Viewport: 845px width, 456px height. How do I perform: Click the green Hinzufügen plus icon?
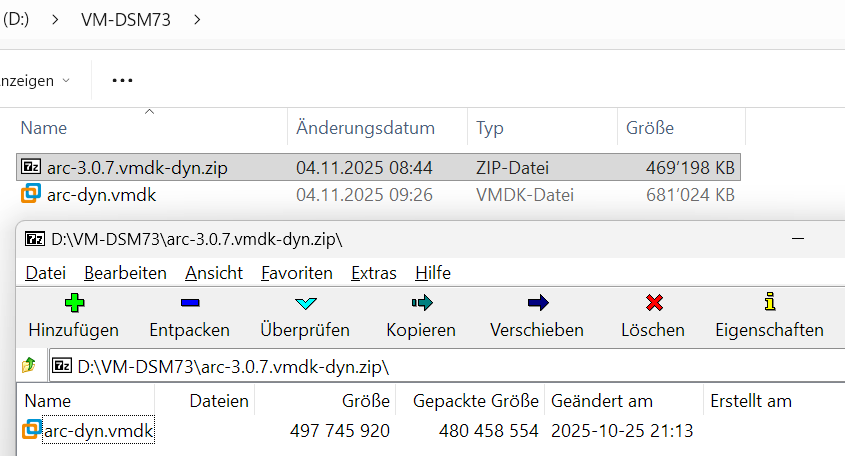(74, 303)
